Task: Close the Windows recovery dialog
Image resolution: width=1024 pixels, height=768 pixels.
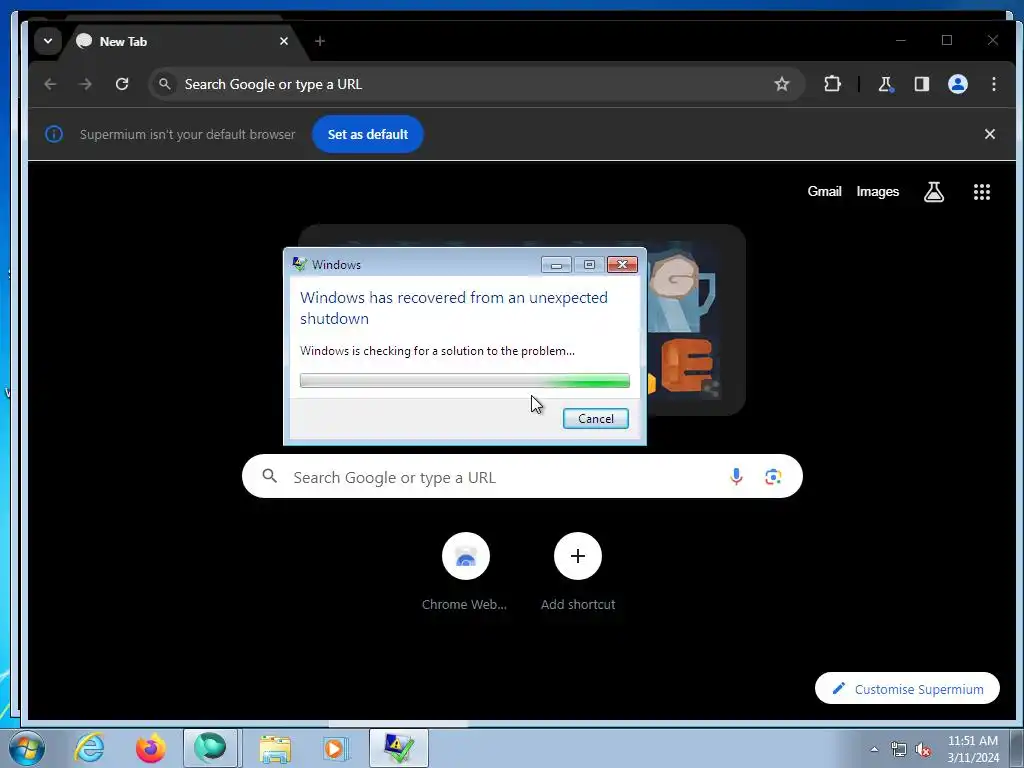Action: click(x=622, y=264)
